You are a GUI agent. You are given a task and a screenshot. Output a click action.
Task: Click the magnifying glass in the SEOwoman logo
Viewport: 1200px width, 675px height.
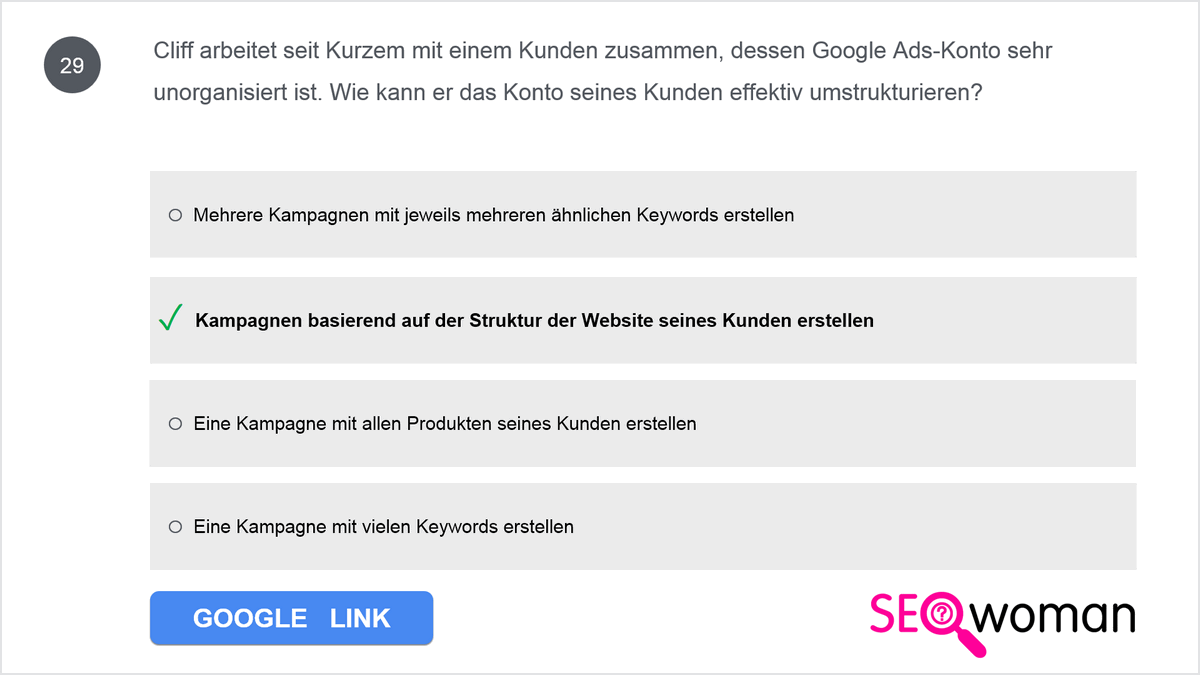(x=947, y=623)
